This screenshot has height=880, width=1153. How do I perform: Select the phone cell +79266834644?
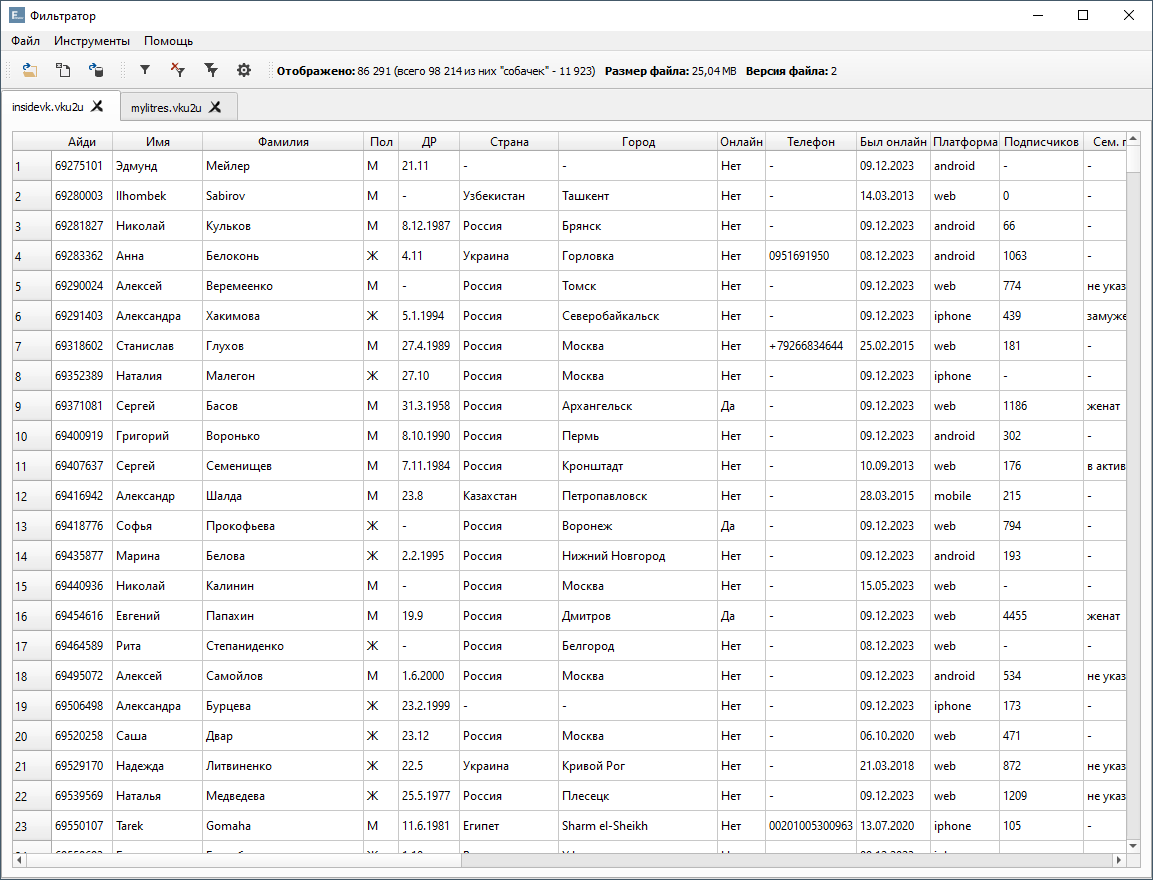click(x=811, y=346)
